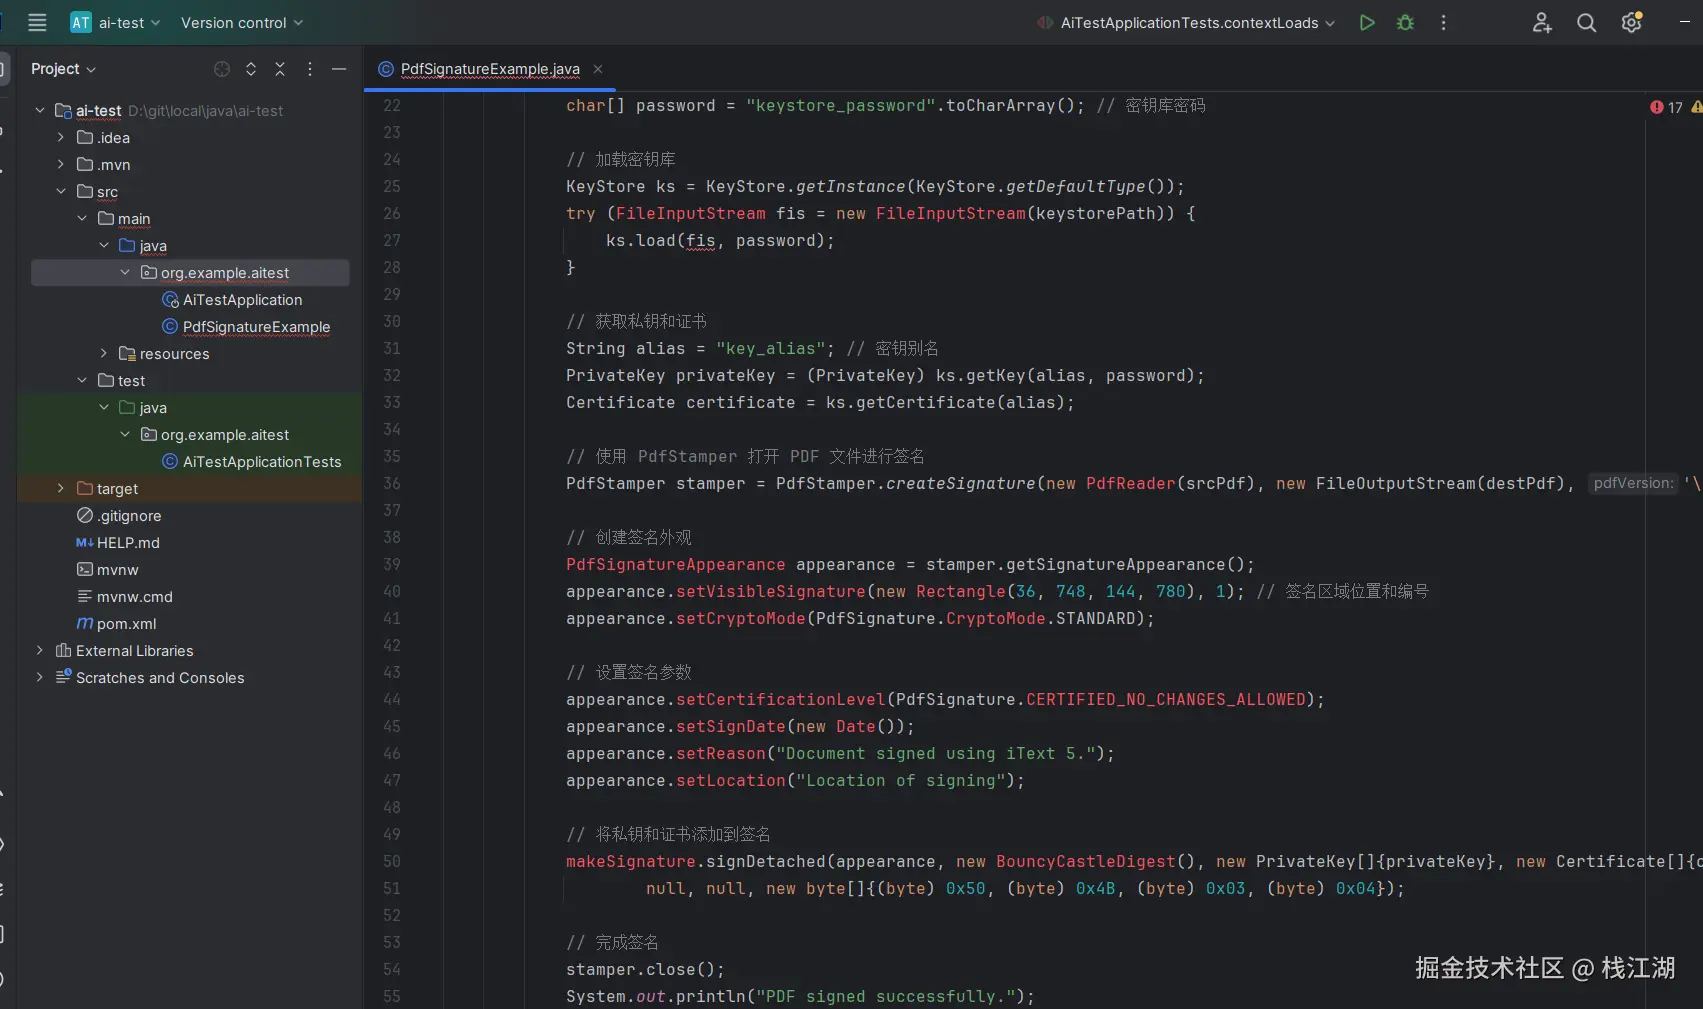Open Project panel options kebab menu
1703x1009 pixels.
click(x=310, y=69)
